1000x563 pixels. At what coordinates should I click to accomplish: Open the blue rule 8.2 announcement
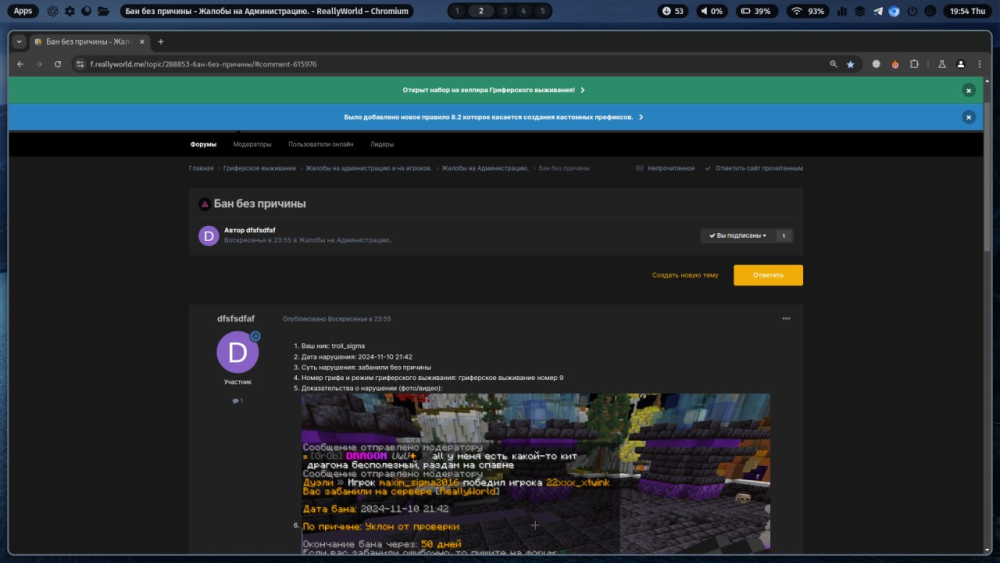[493, 117]
